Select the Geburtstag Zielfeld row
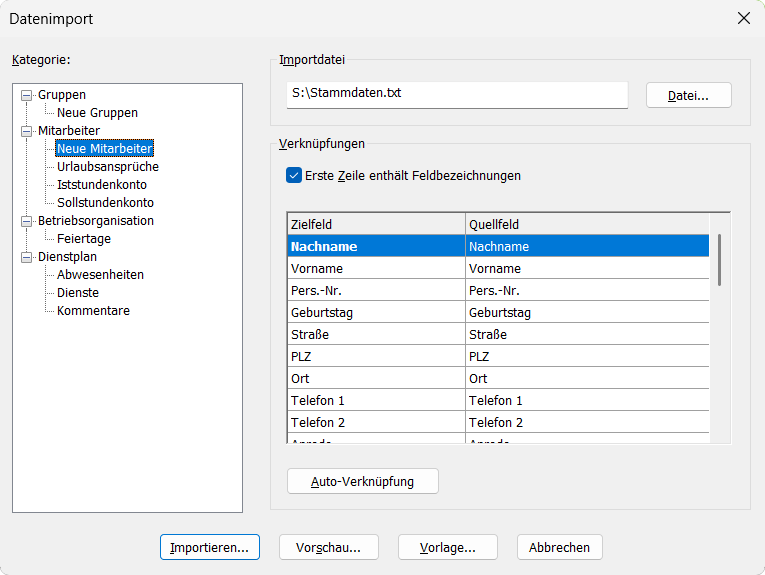The height and width of the screenshot is (575, 765). click(376, 312)
